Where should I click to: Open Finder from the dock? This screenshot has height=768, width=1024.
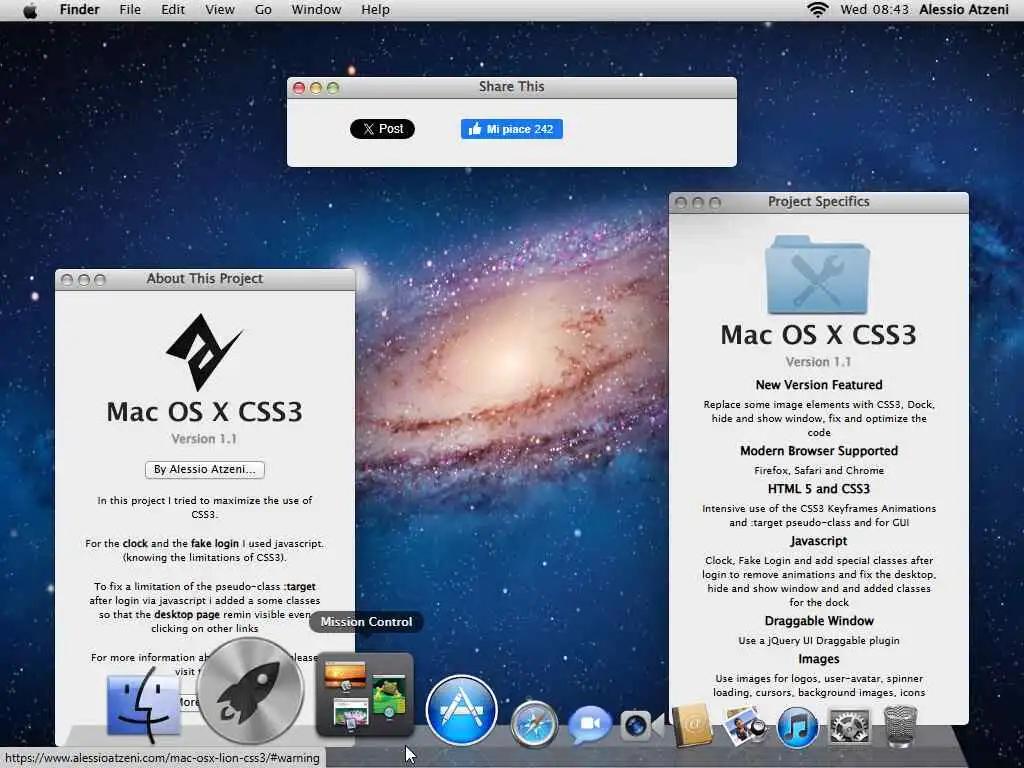click(143, 706)
